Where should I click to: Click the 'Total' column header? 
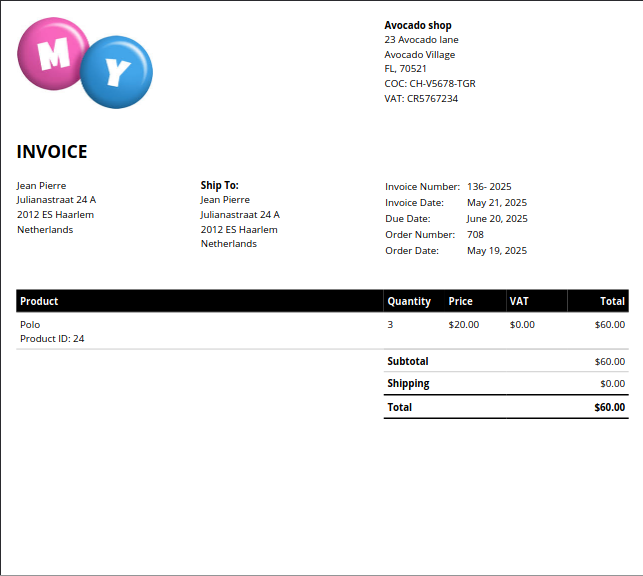tap(612, 301)
